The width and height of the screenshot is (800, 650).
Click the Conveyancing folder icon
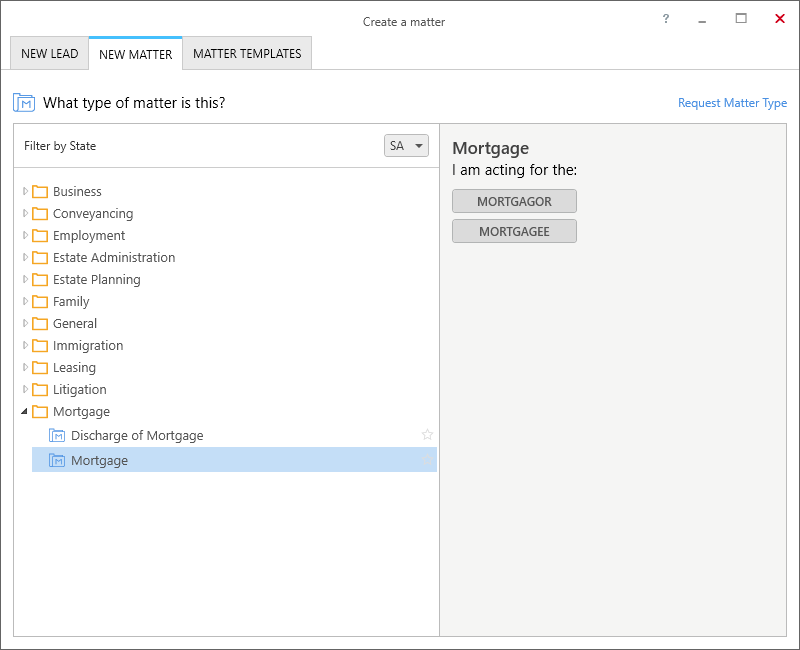40,214
